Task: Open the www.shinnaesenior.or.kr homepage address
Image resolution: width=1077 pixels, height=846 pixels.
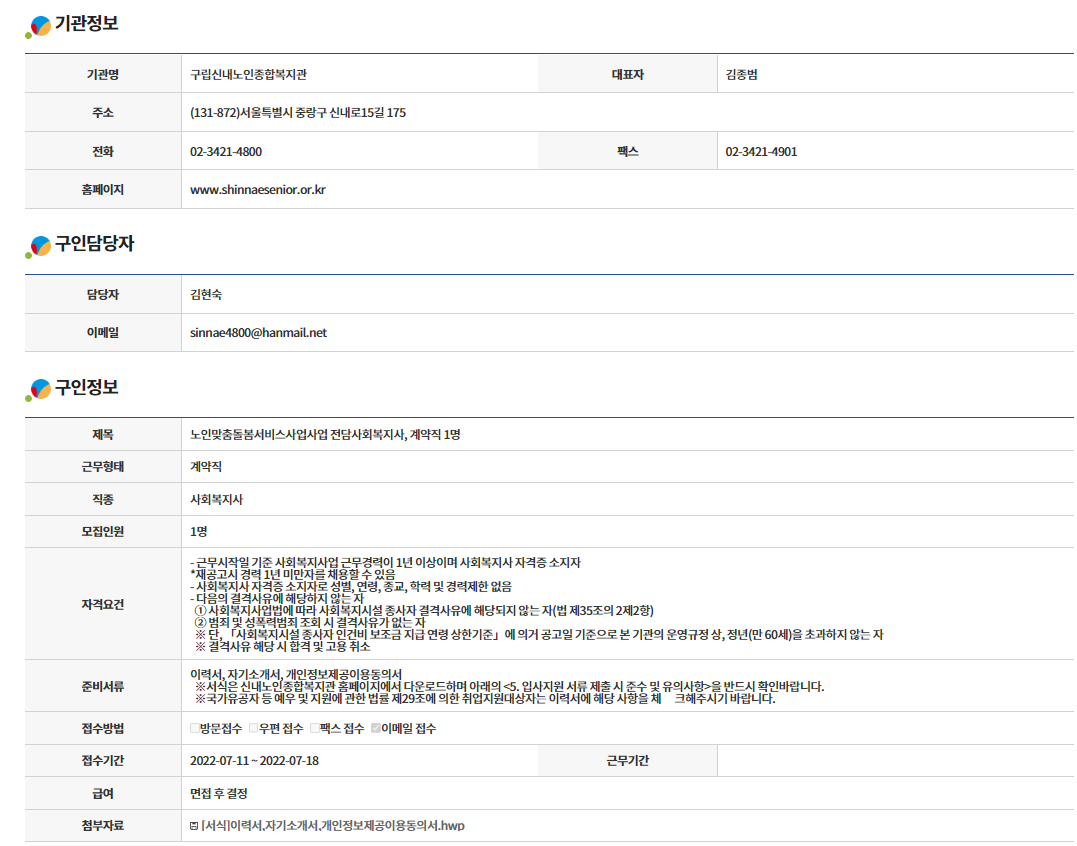Action: click(258, 190)
